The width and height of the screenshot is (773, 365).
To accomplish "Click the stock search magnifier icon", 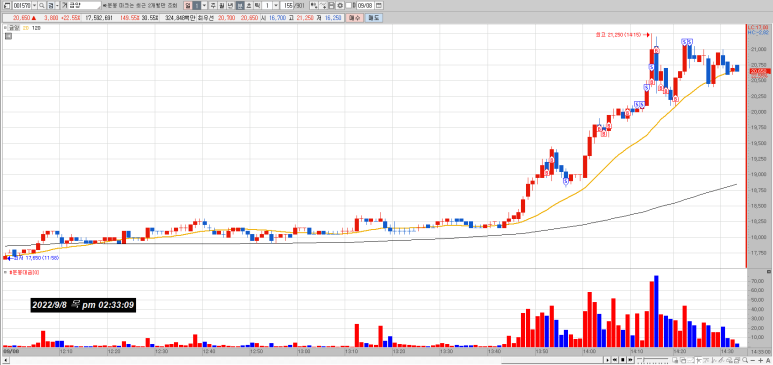I will 42,5.
